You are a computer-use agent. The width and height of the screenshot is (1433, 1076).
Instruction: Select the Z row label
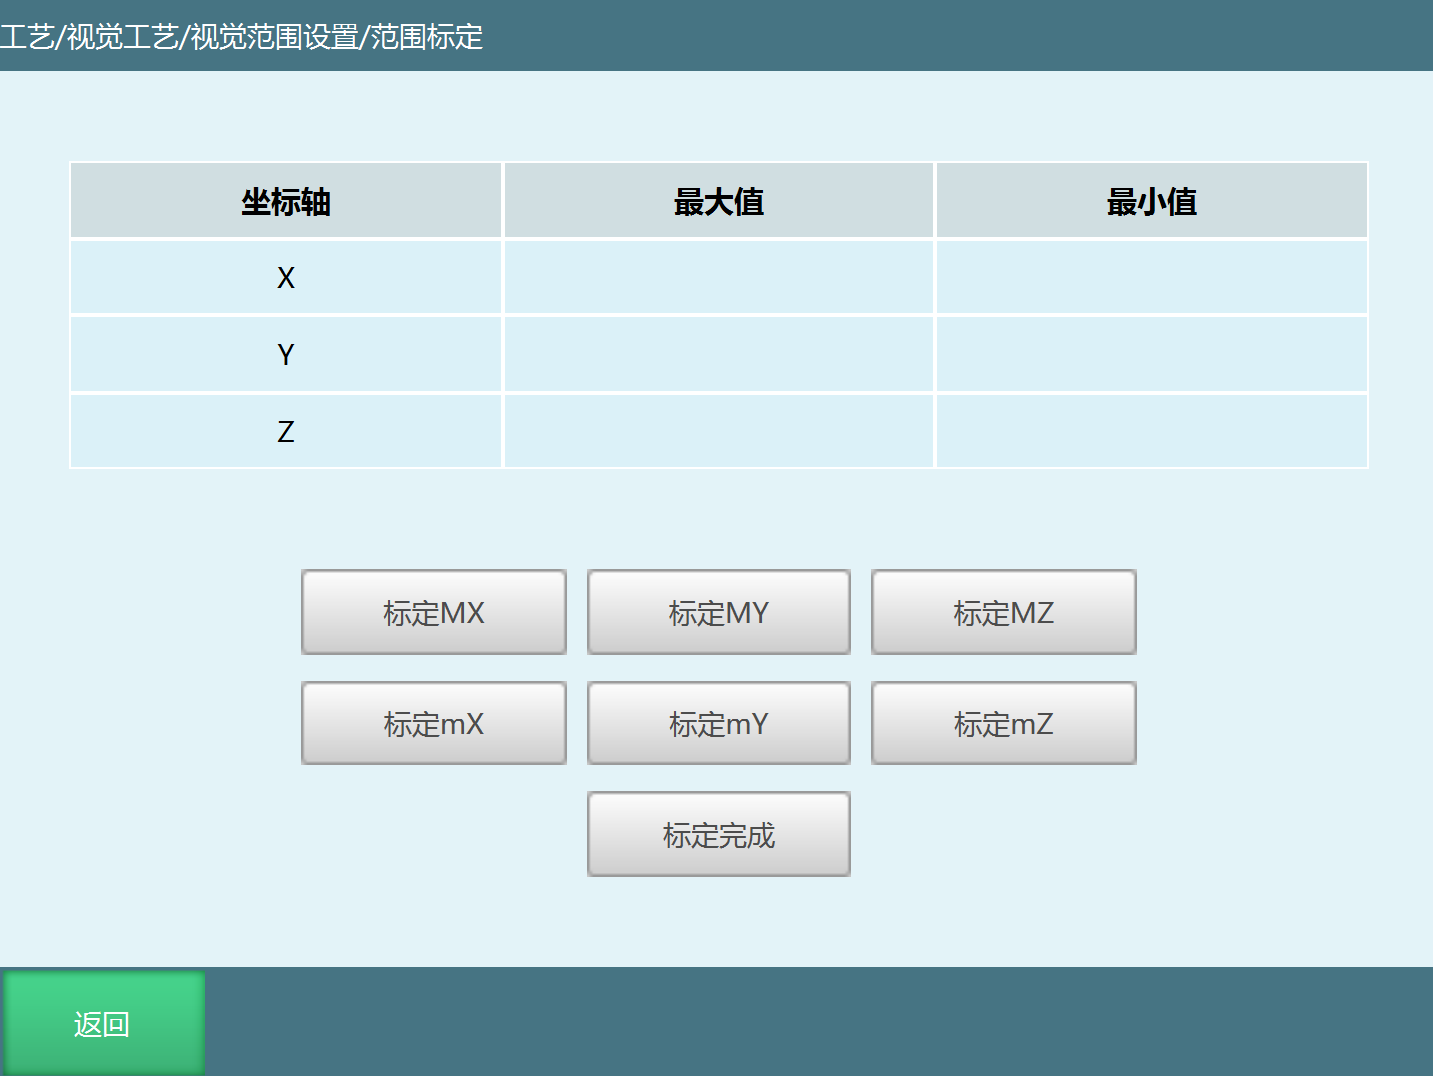[x=286, y=432]
